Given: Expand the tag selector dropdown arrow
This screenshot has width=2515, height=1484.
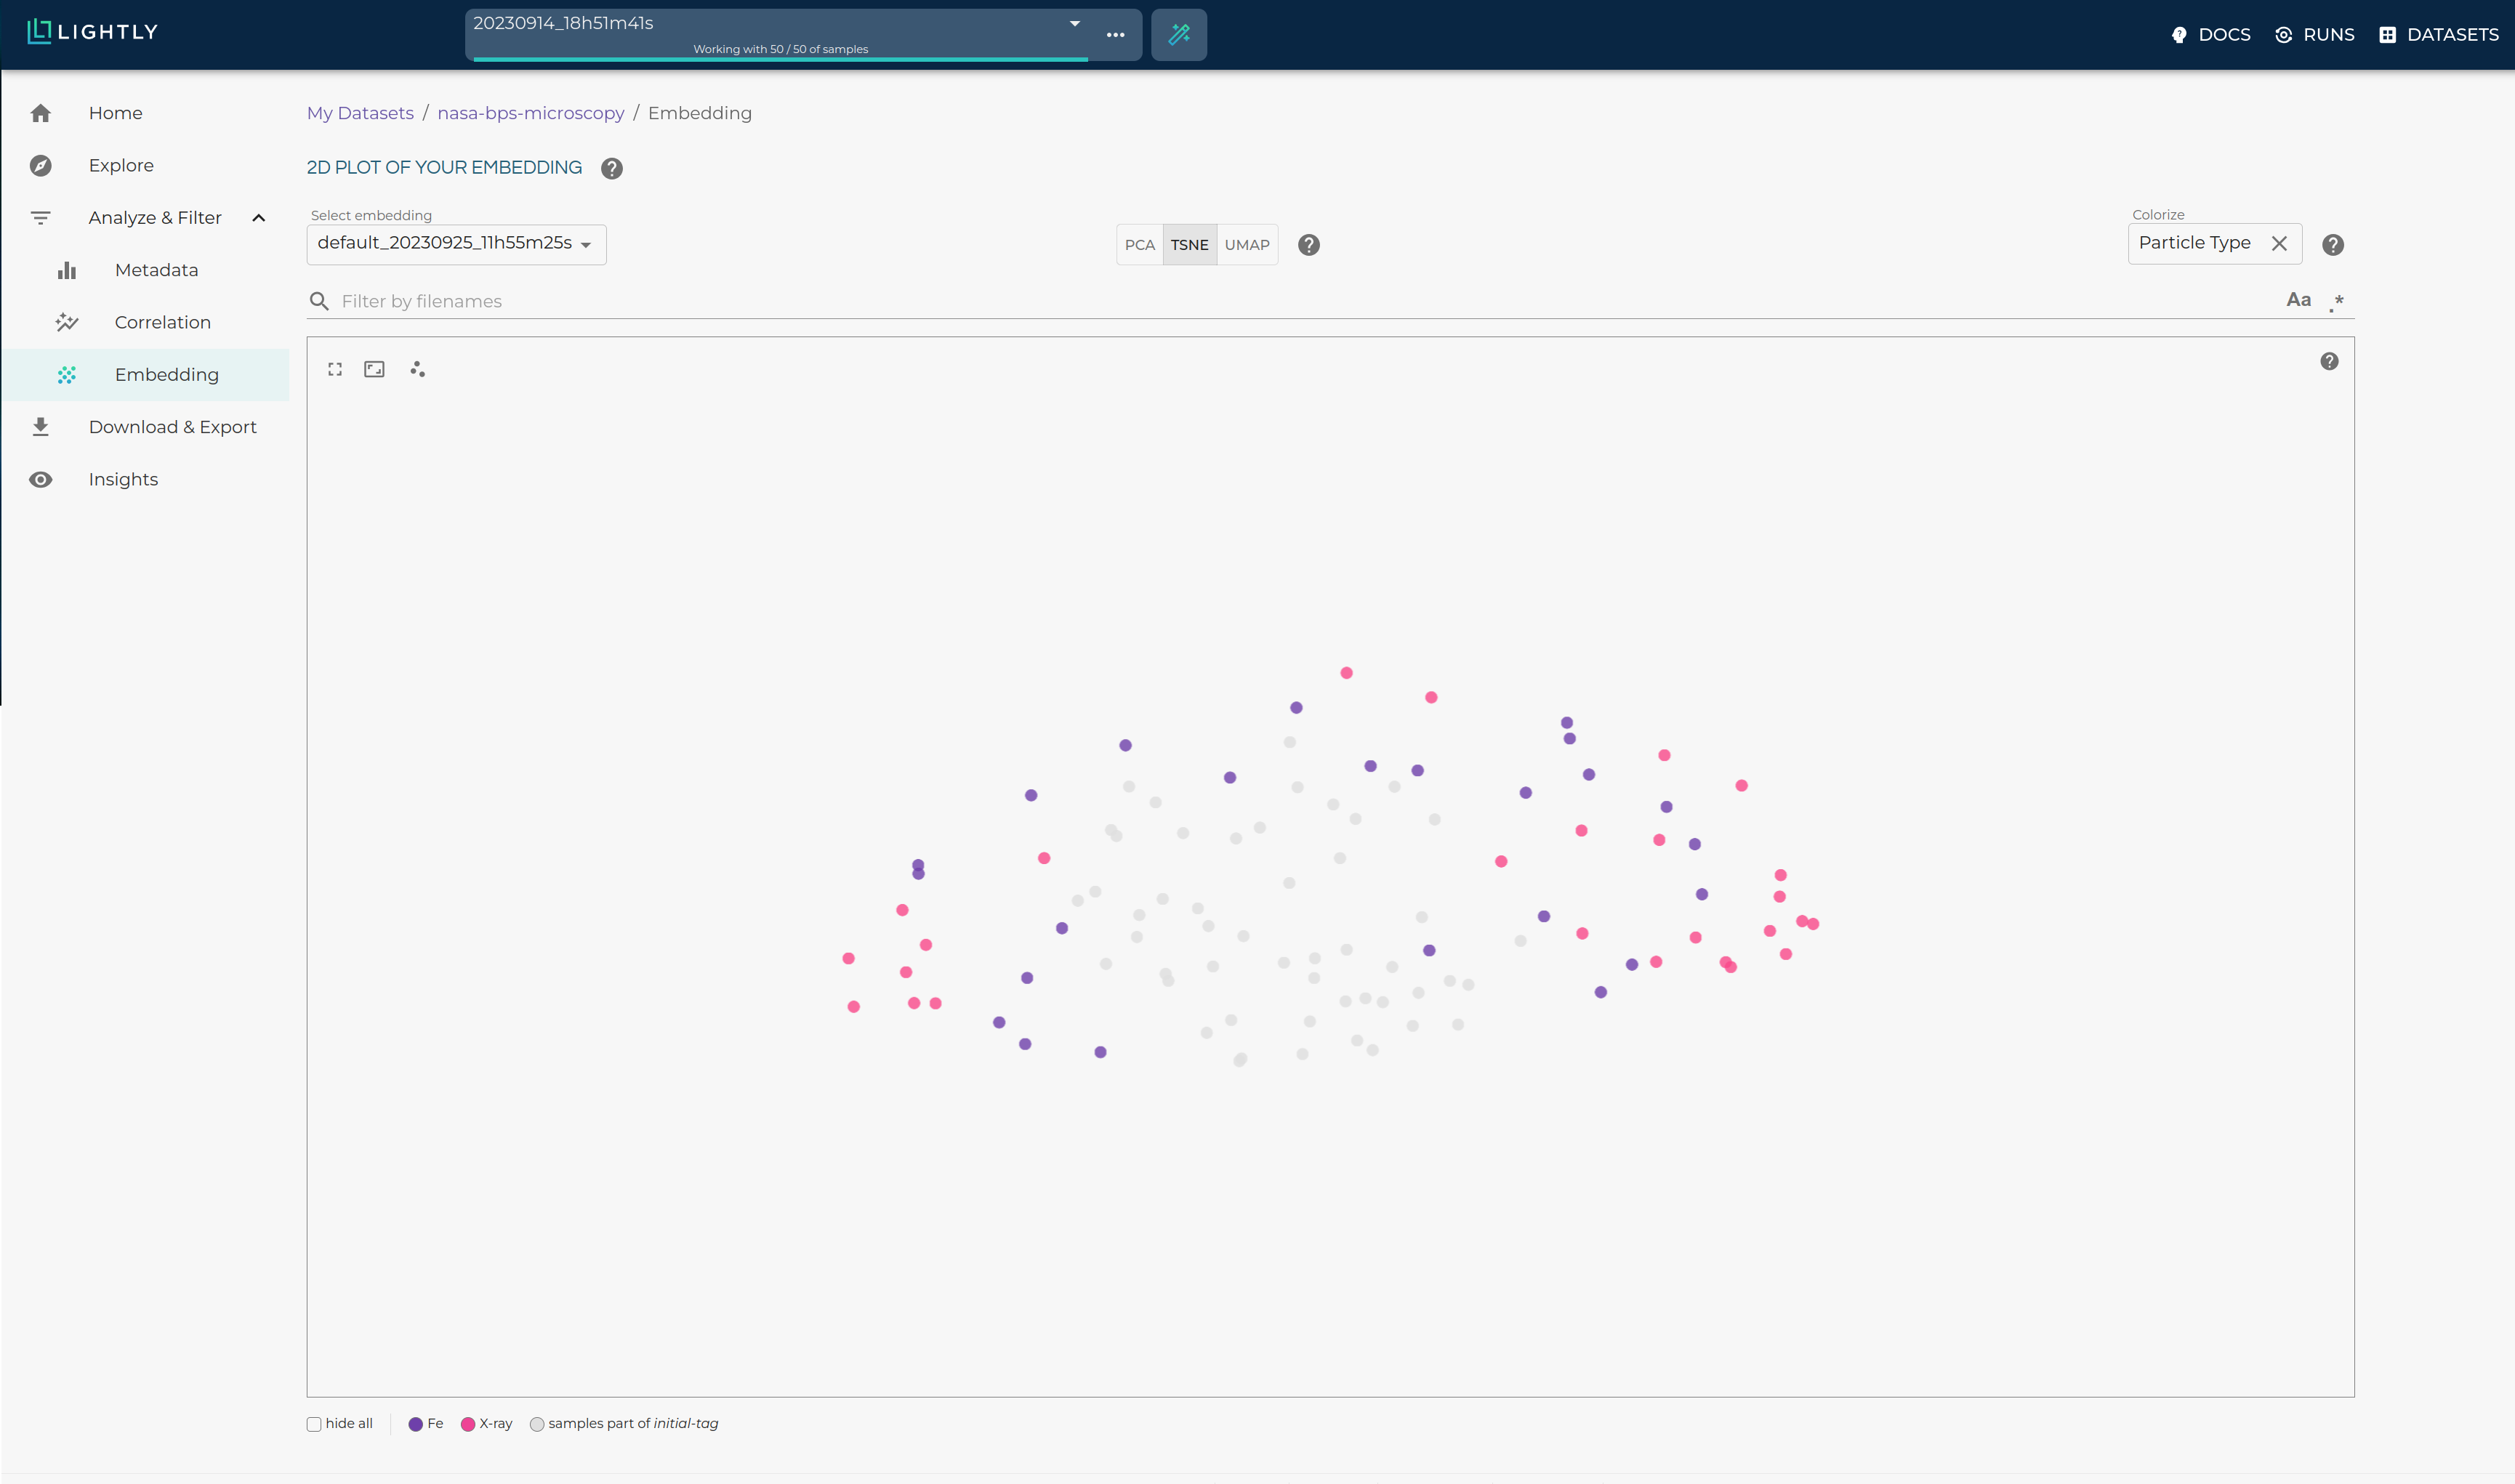Looking at the screenshot, I should click(1075, 23).
